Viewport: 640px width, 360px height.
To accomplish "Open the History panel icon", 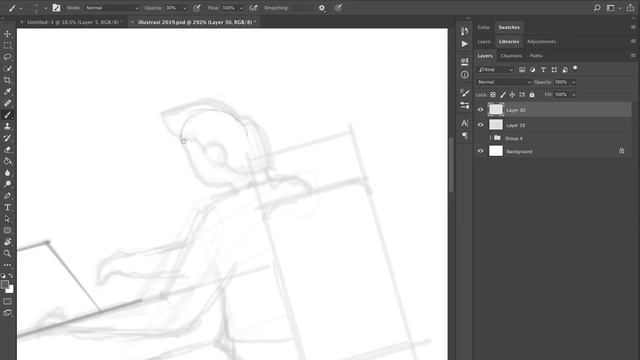I will [464, 31].
